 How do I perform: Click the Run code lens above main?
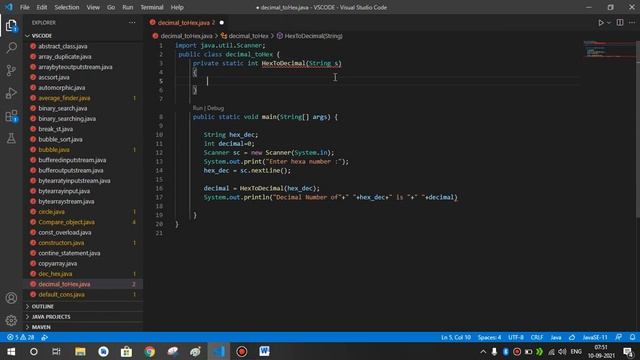coord(198,108)
